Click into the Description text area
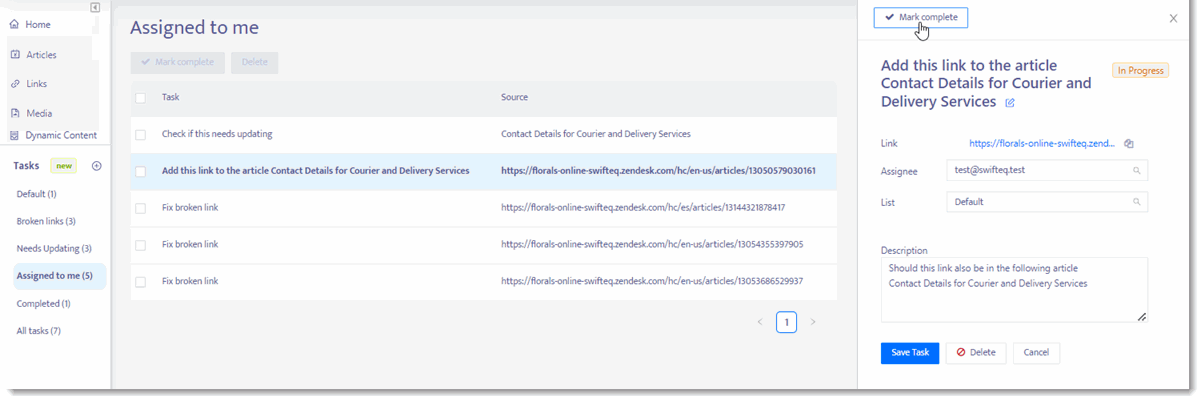This screenshot has width=1200, height=396. pyautogui.click(x=1014, y=290)
